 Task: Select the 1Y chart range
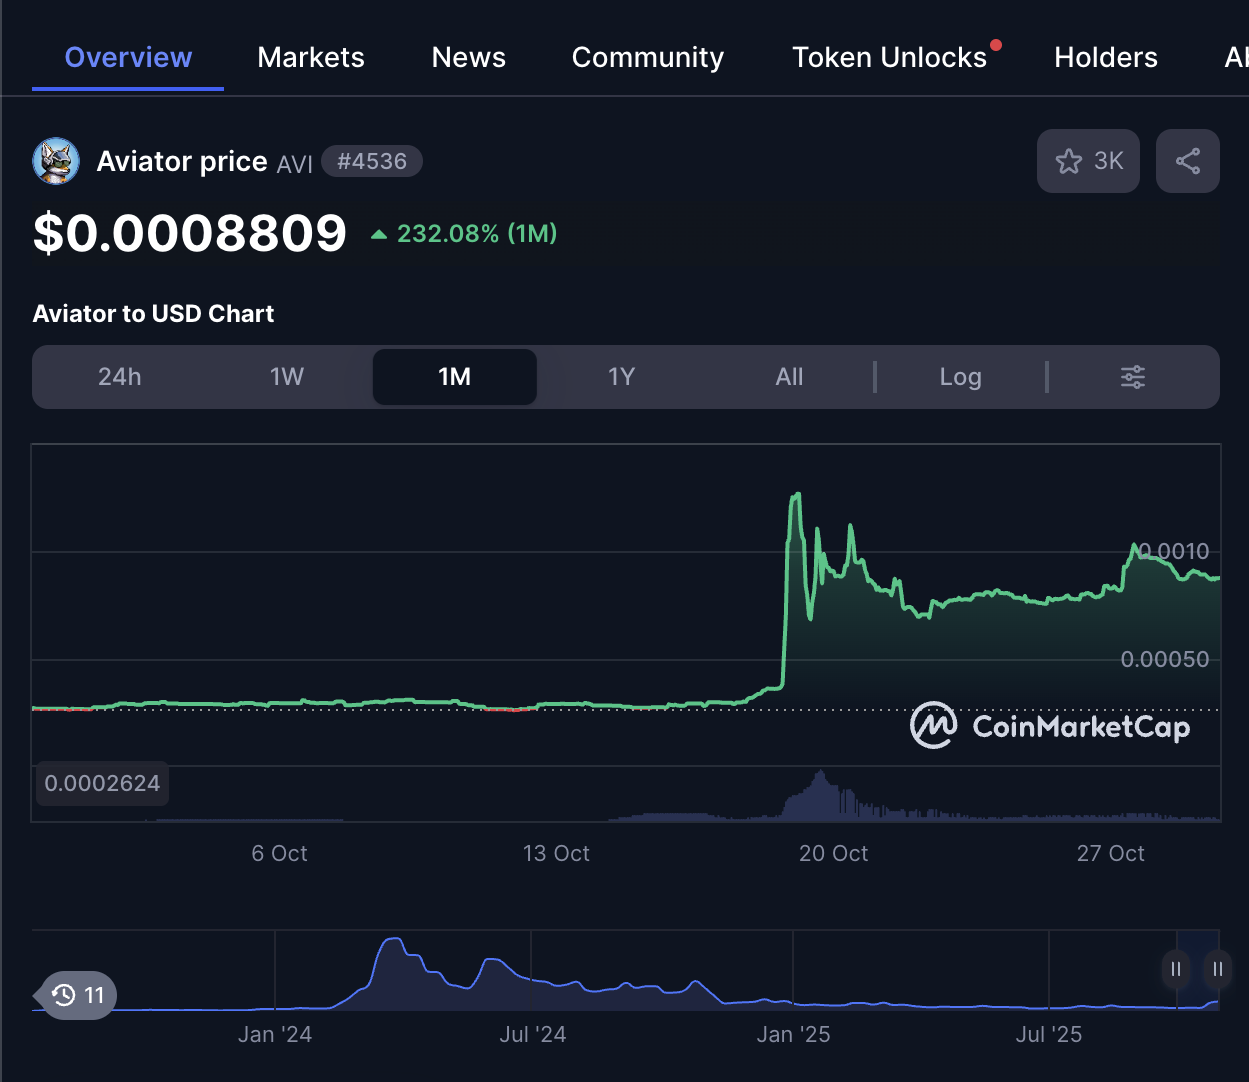[622, 377]
